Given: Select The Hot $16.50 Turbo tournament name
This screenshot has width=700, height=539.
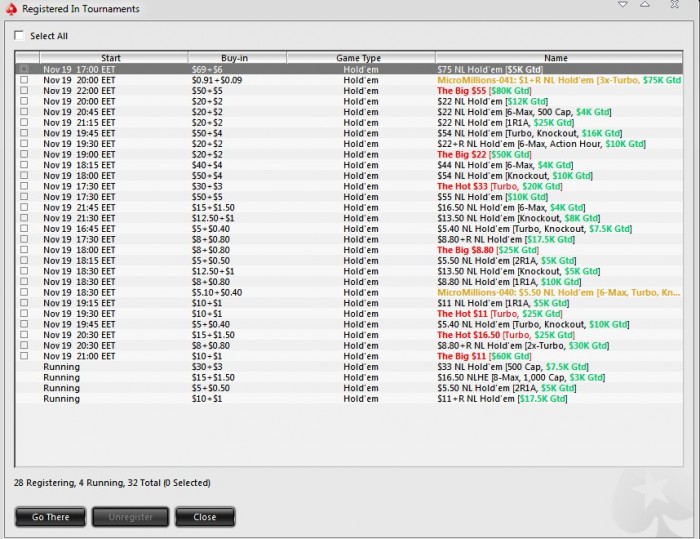Looking at the screenshot, I should (506, 335).
